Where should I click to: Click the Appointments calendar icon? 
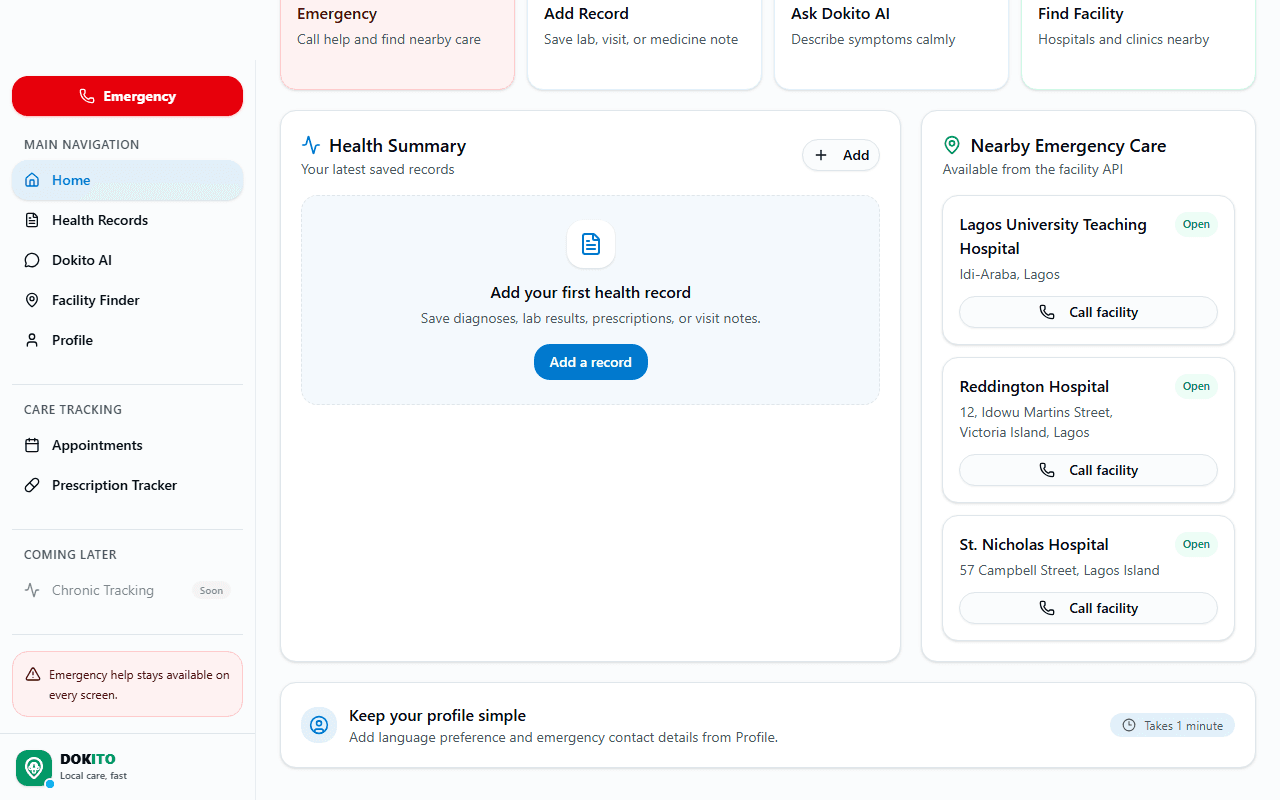(x=32, y=445)
